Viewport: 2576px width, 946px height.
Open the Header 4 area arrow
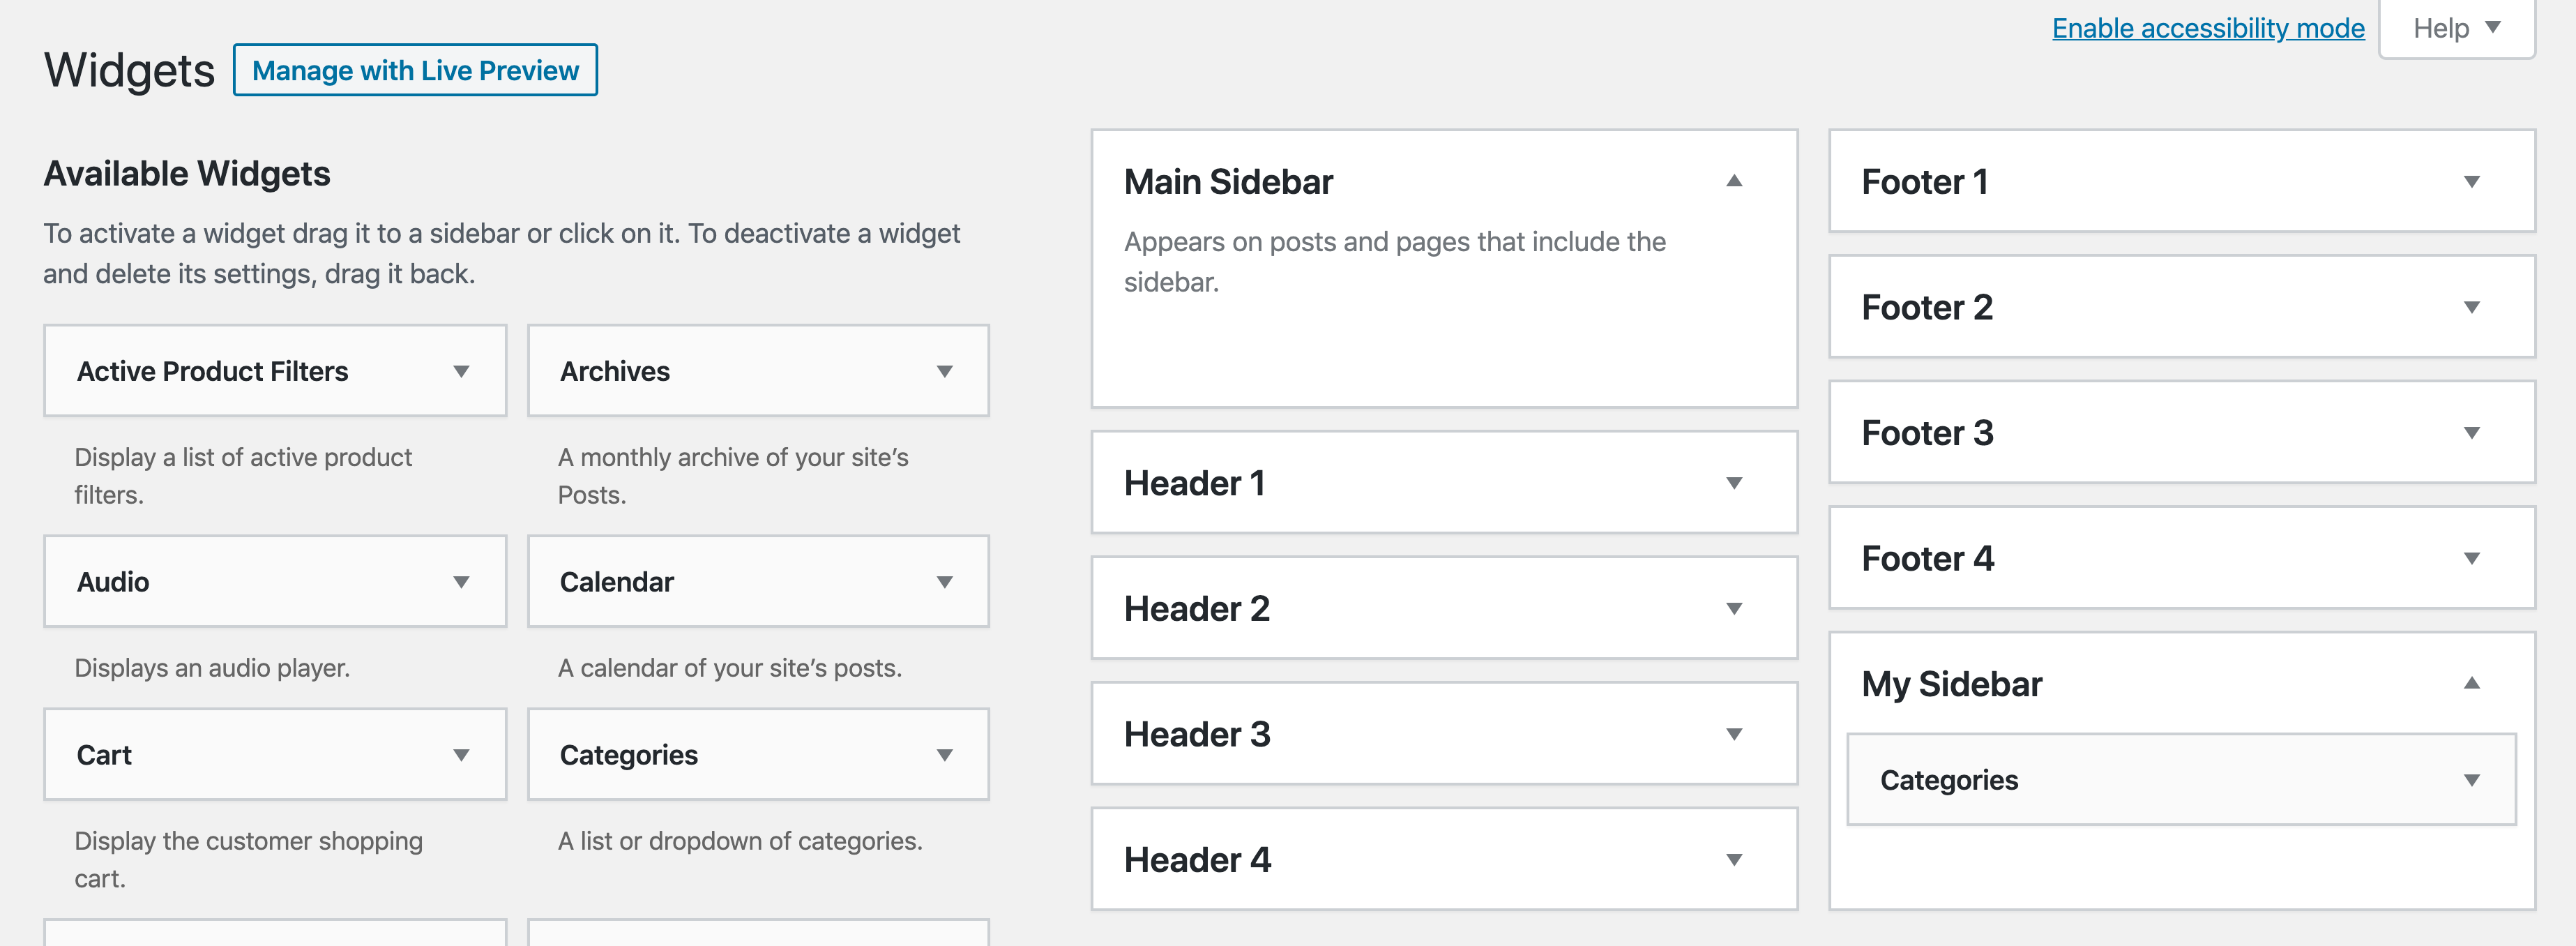tap(1734, 859)
